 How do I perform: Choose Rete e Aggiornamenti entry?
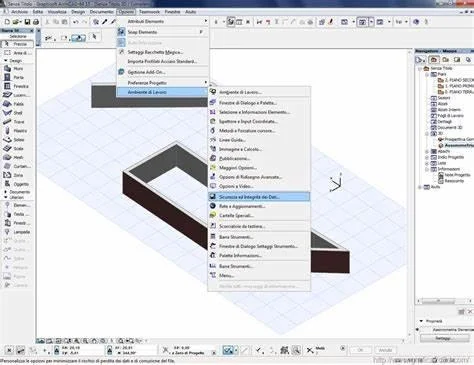(259, 206)
